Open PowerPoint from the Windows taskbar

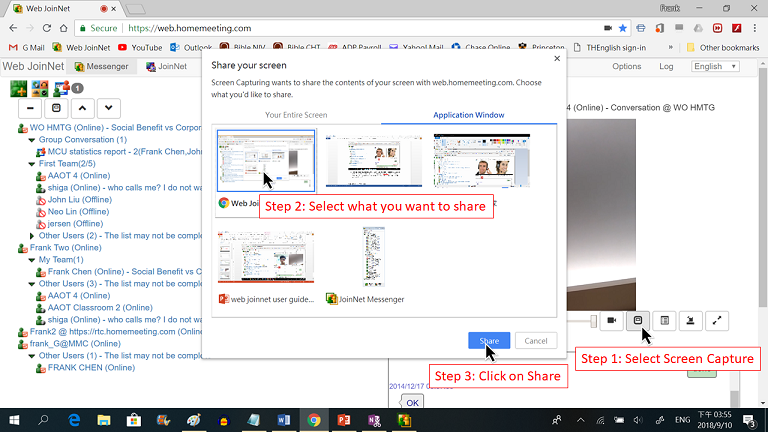click(x=342, y=420)
